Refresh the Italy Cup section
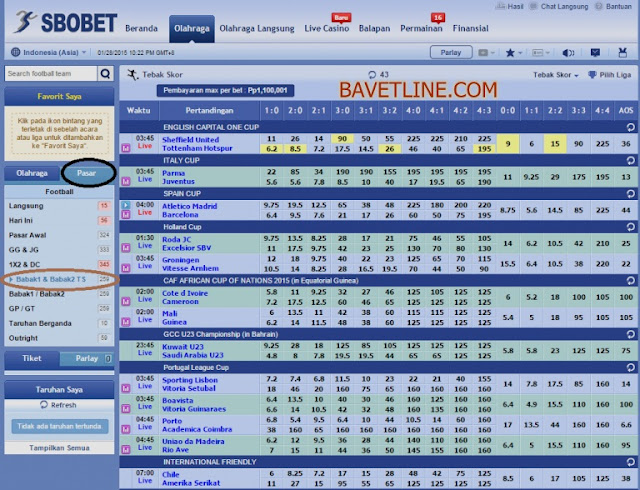This screenshot has width=640, height=490. tap(630, 160)
